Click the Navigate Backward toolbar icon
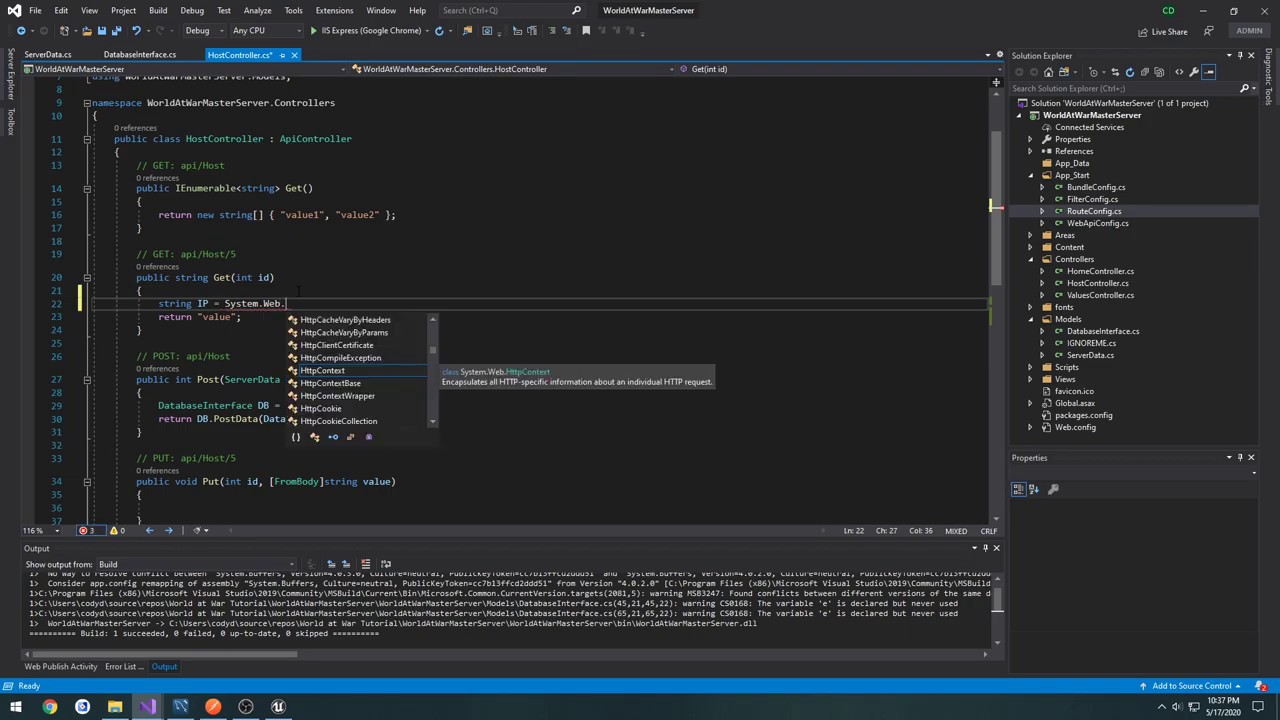This screenshot has width=1280, height=720. (x=21, y=31)
